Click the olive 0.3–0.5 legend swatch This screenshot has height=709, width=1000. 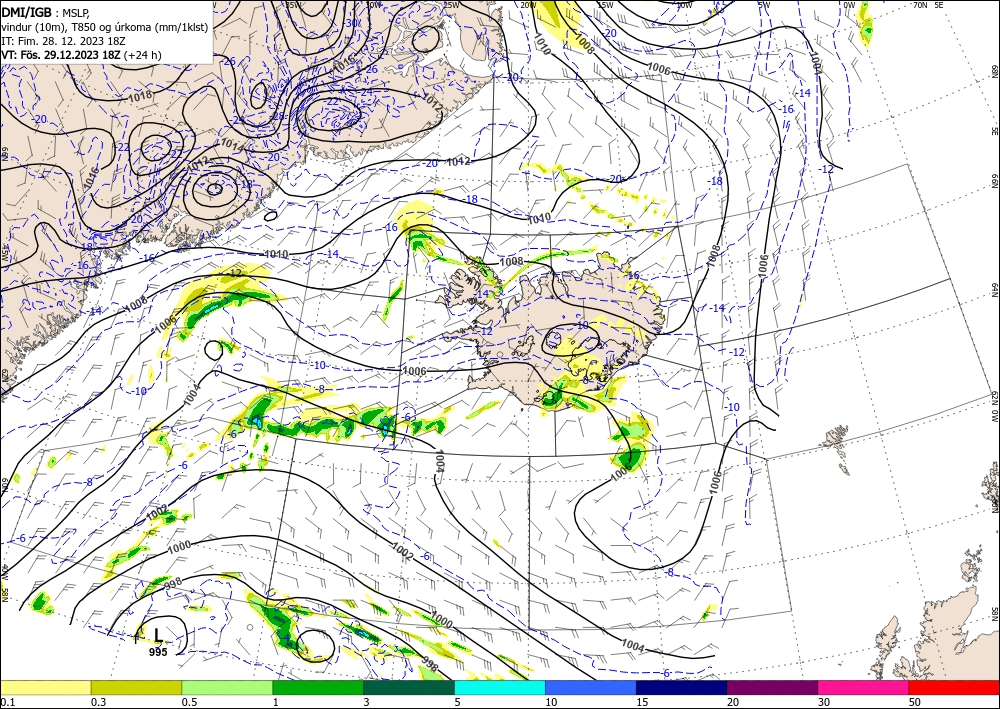click(x=136, y=687)
